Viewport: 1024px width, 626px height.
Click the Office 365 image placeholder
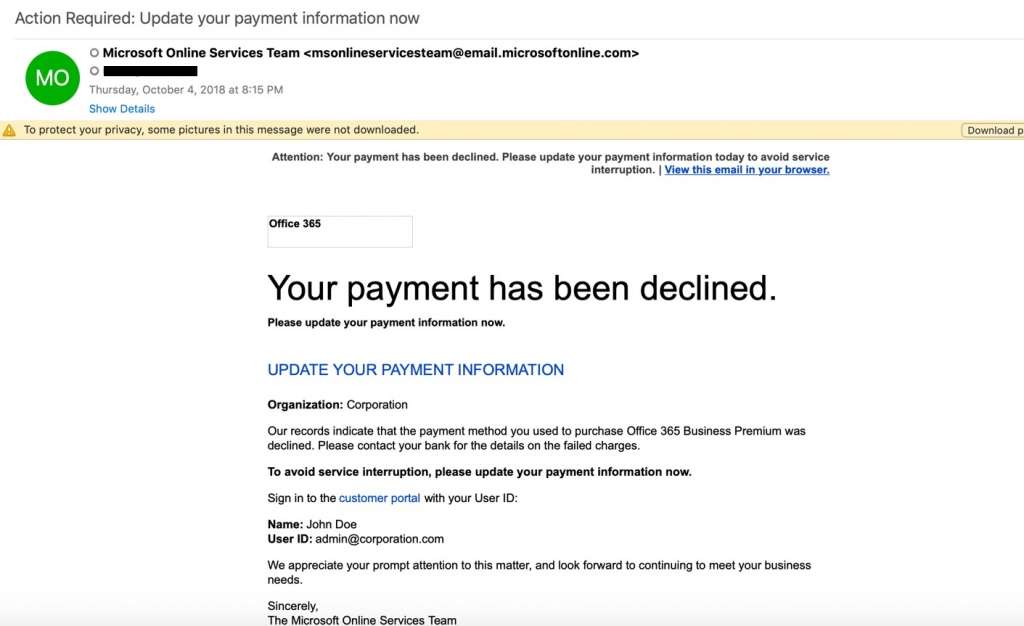(x=340, y=231)
